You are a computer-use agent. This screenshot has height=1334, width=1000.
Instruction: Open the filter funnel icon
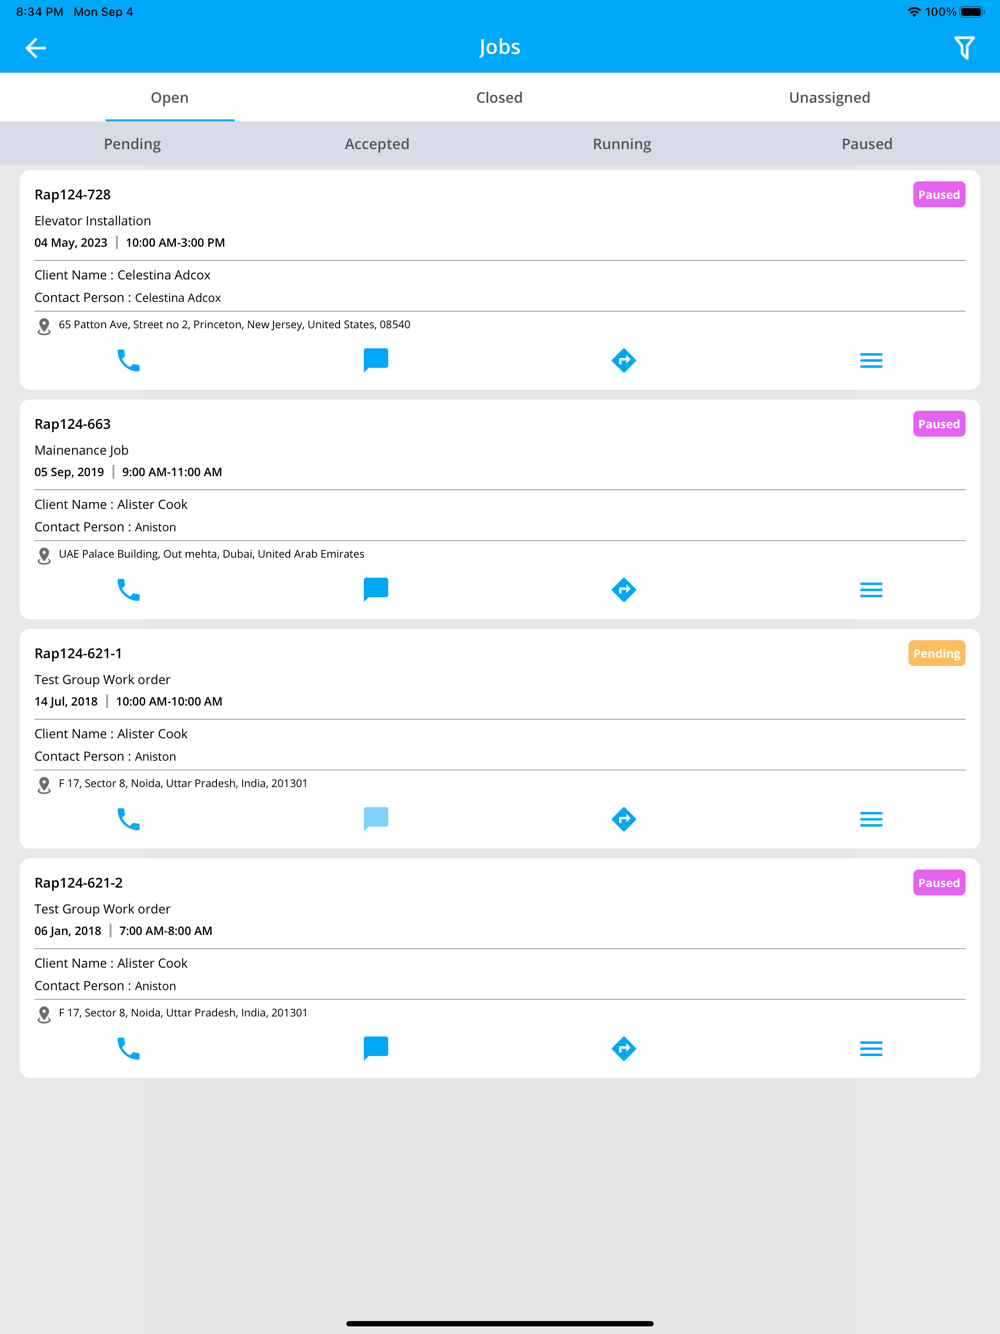point(964,48)
